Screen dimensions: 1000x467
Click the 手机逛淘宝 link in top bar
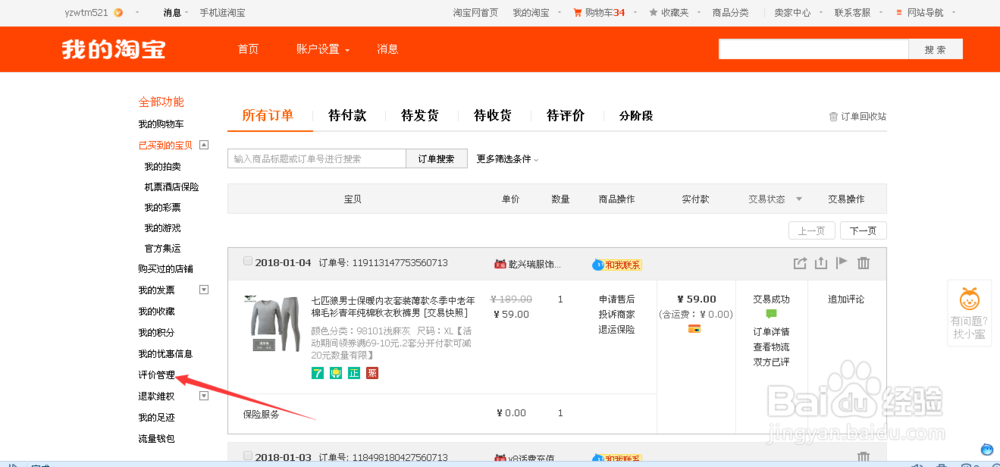[x=222, y=13]
